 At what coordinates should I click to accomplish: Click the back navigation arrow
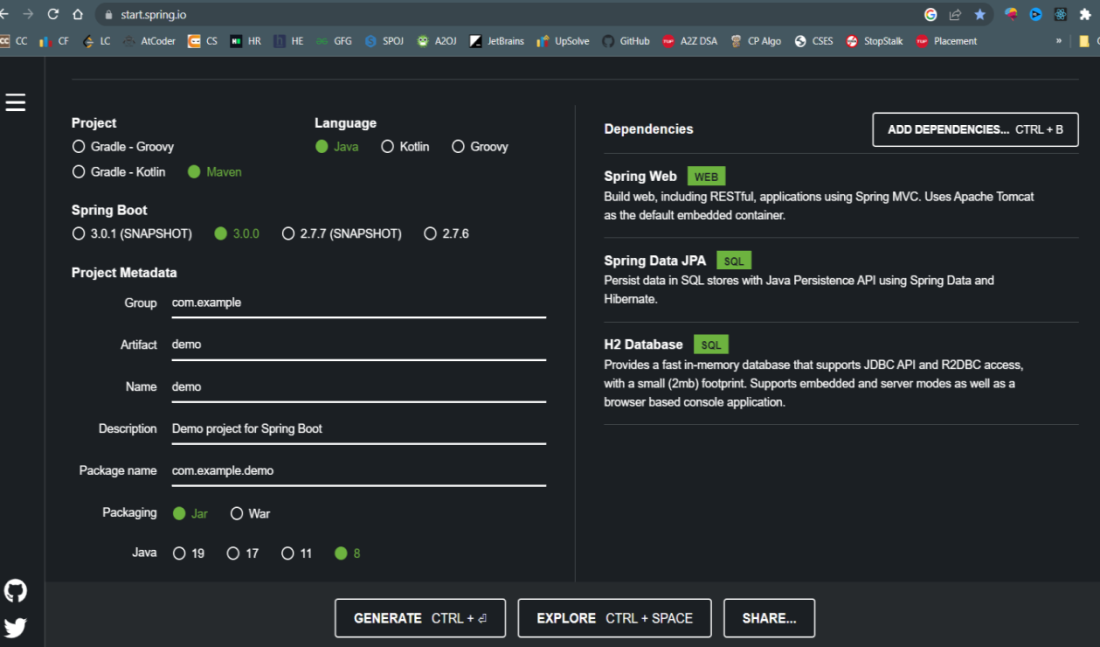point(4,14)
